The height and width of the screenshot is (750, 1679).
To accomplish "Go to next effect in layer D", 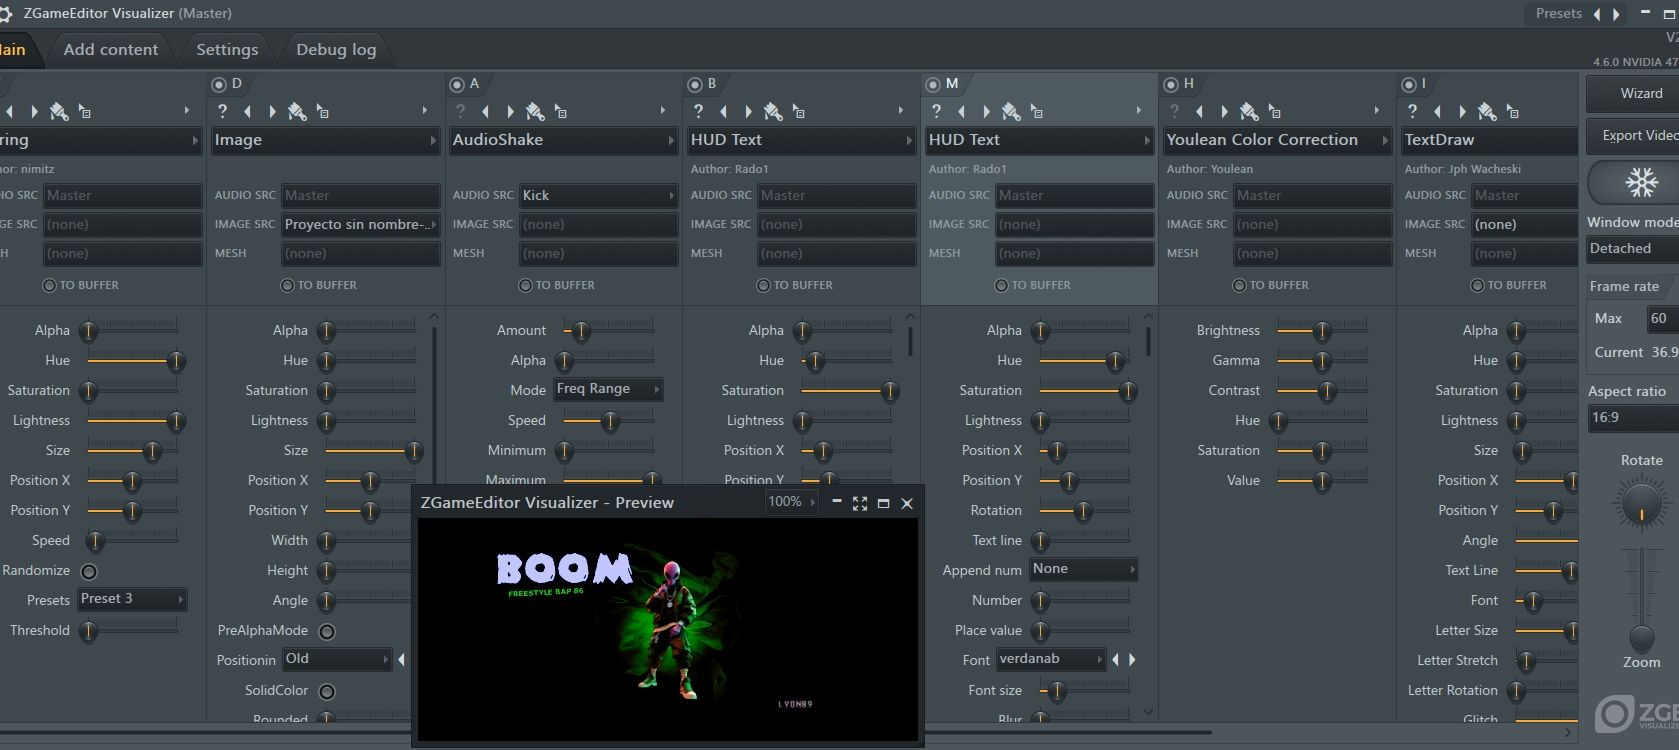I will tap(272, 111).
